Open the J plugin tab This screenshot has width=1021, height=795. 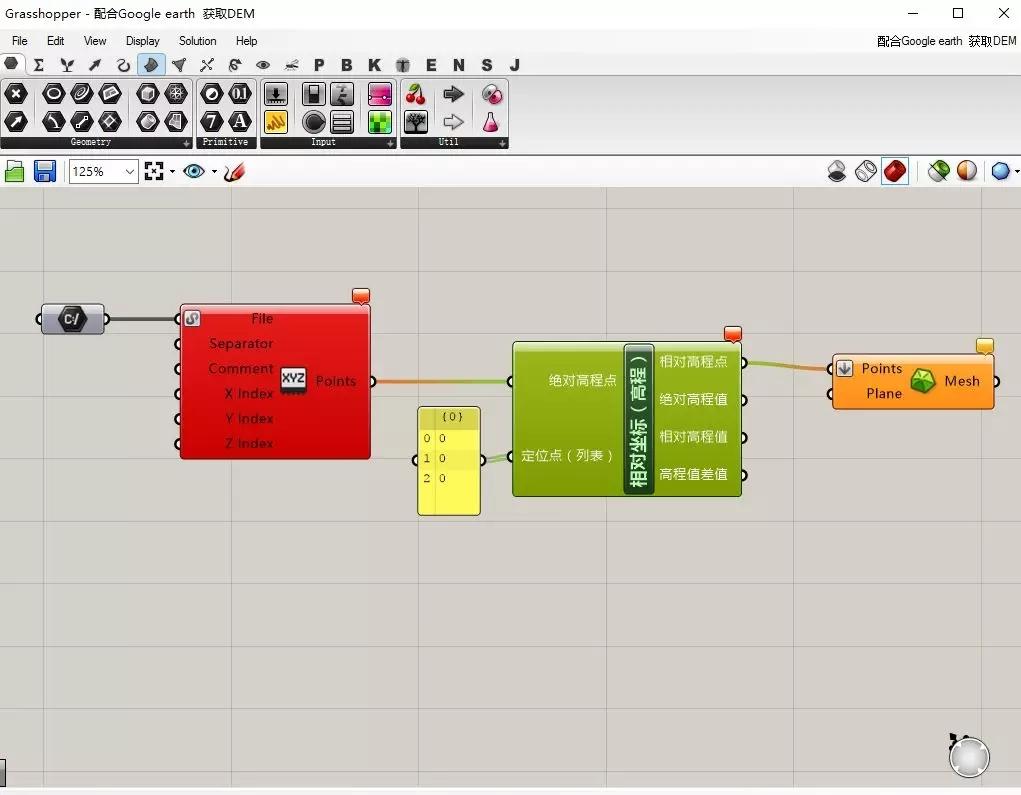click(514, 65)
